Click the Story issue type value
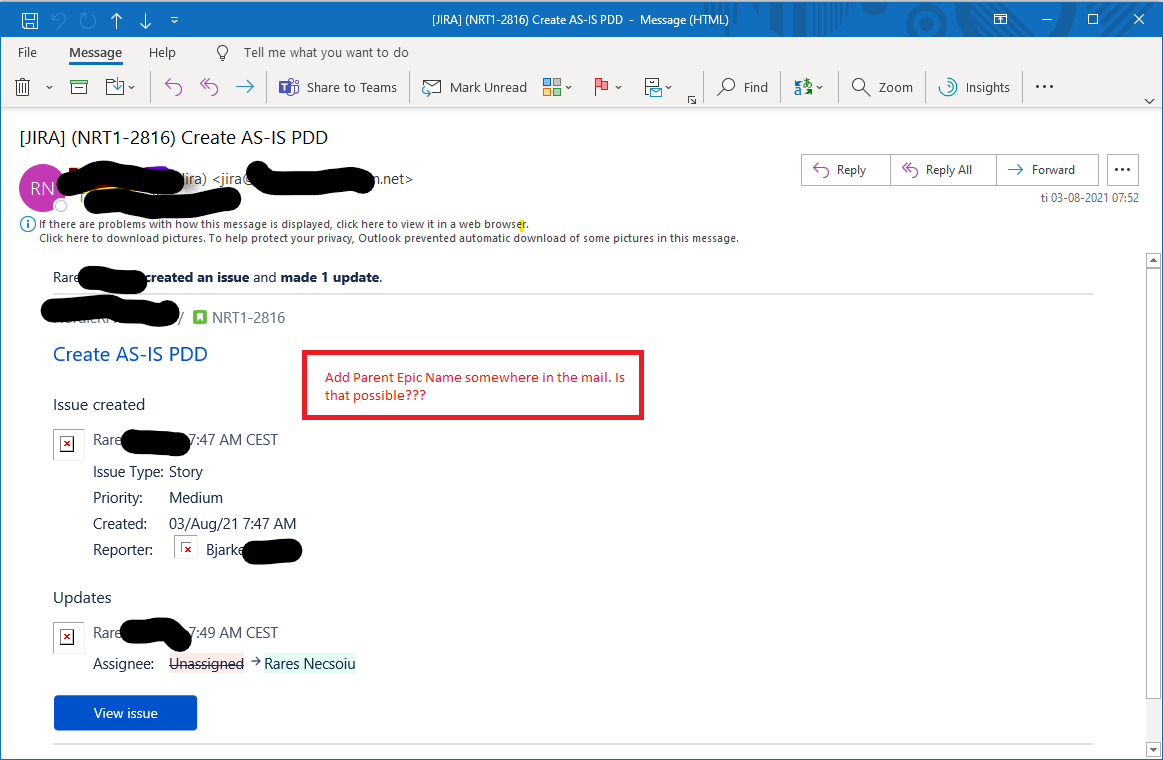The width and height of the screenshot is (1163, 760). click(185, 472)
